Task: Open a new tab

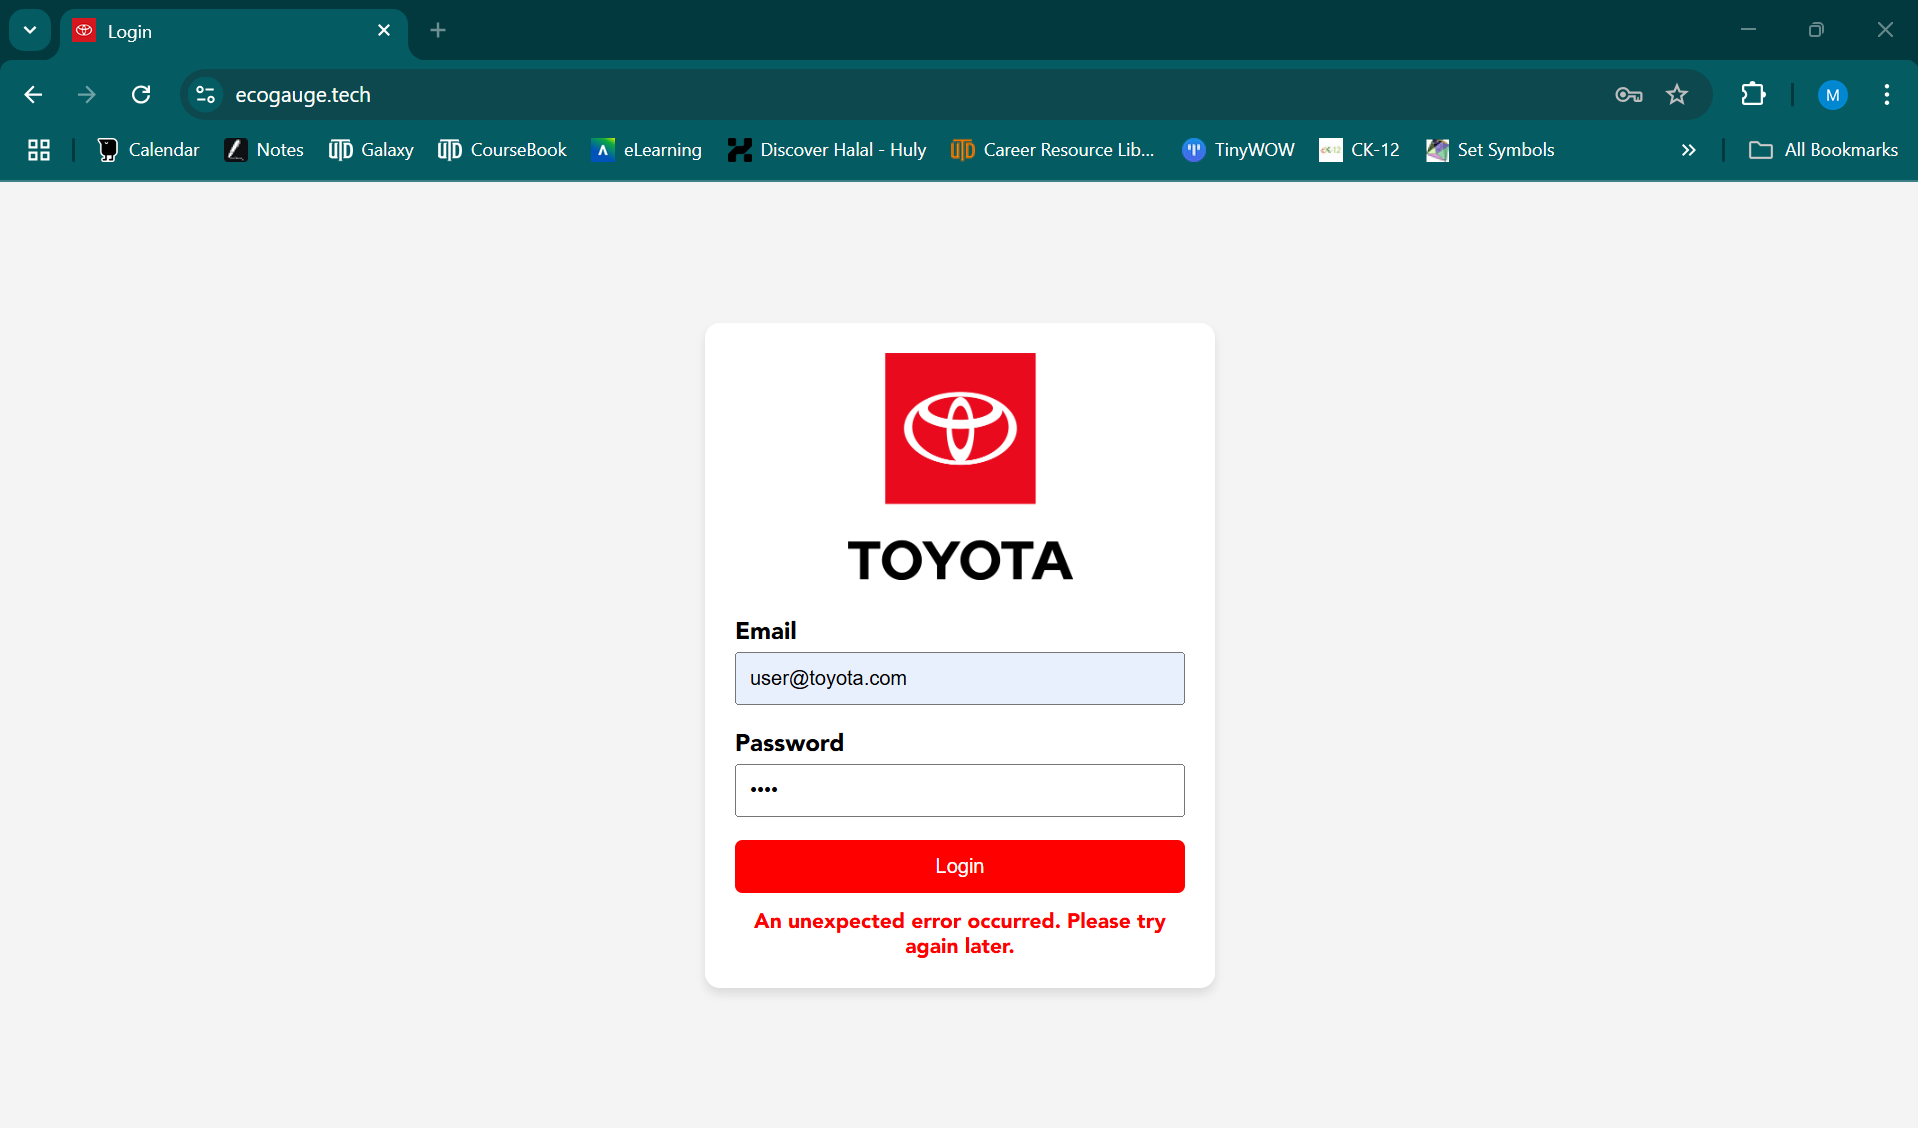Action: (438, 31)
